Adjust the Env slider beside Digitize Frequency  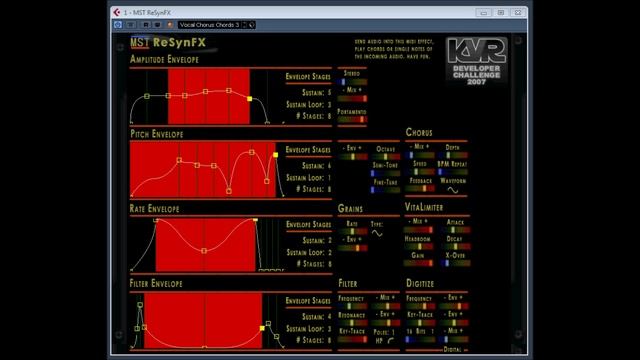tap(454, 306)
